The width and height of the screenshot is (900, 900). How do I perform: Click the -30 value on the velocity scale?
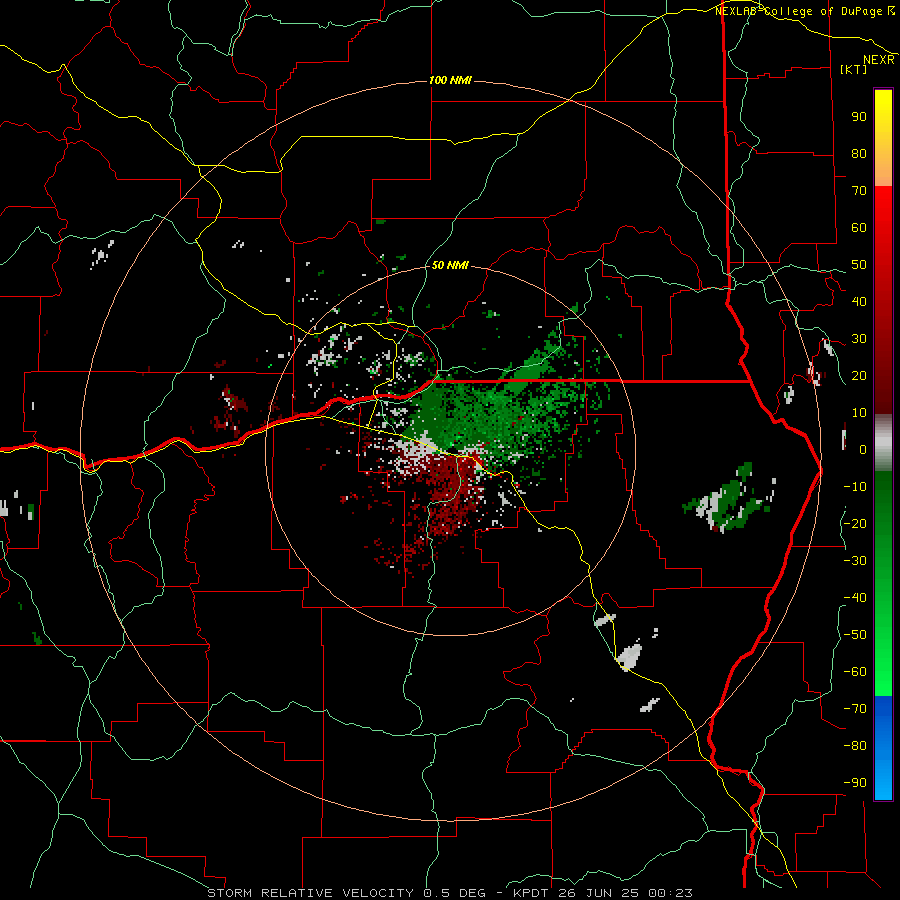855,561
